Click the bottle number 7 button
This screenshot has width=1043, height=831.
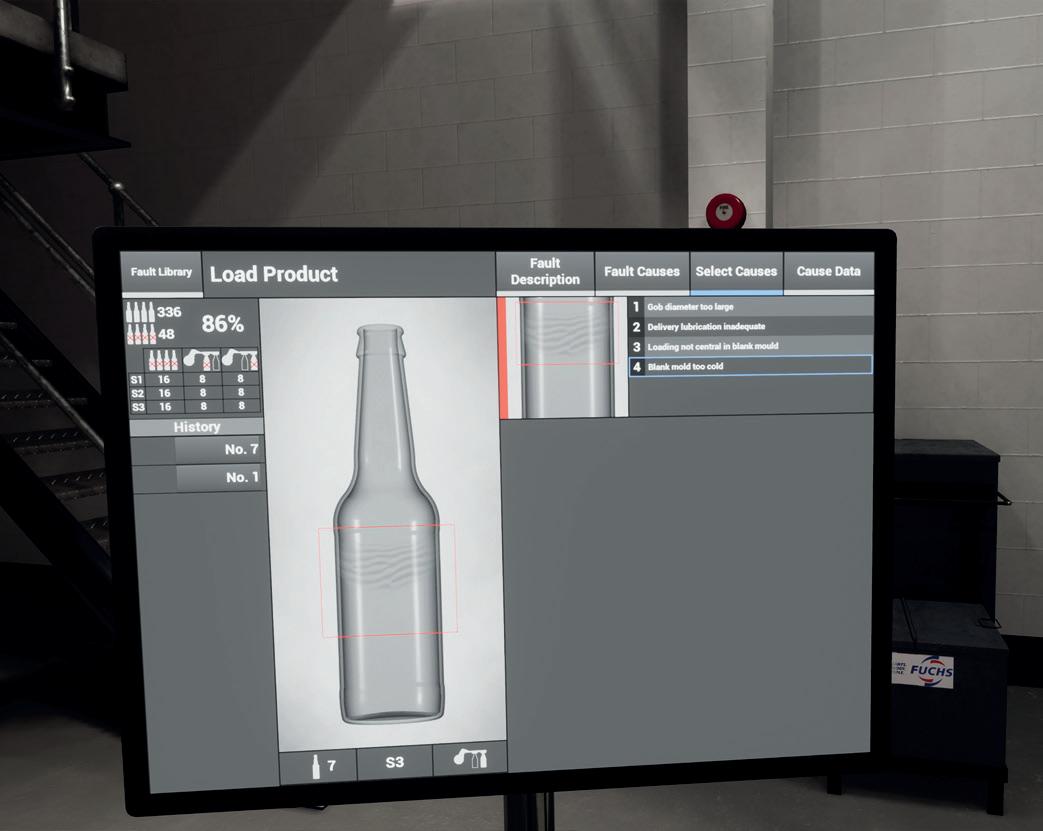click(x=318, y=766)
